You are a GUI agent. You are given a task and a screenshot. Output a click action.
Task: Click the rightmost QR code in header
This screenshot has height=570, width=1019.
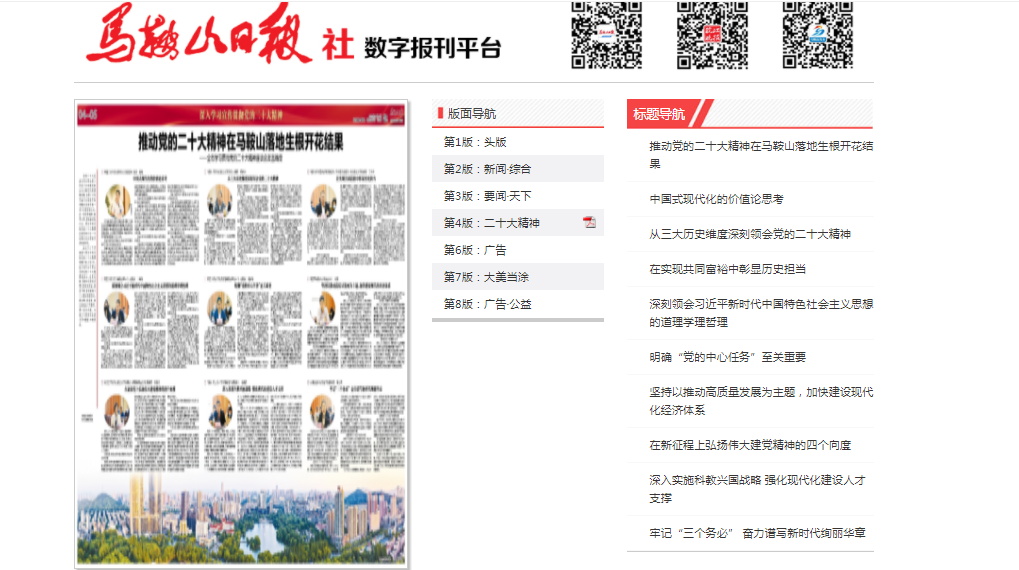click(x=817, y=35)
